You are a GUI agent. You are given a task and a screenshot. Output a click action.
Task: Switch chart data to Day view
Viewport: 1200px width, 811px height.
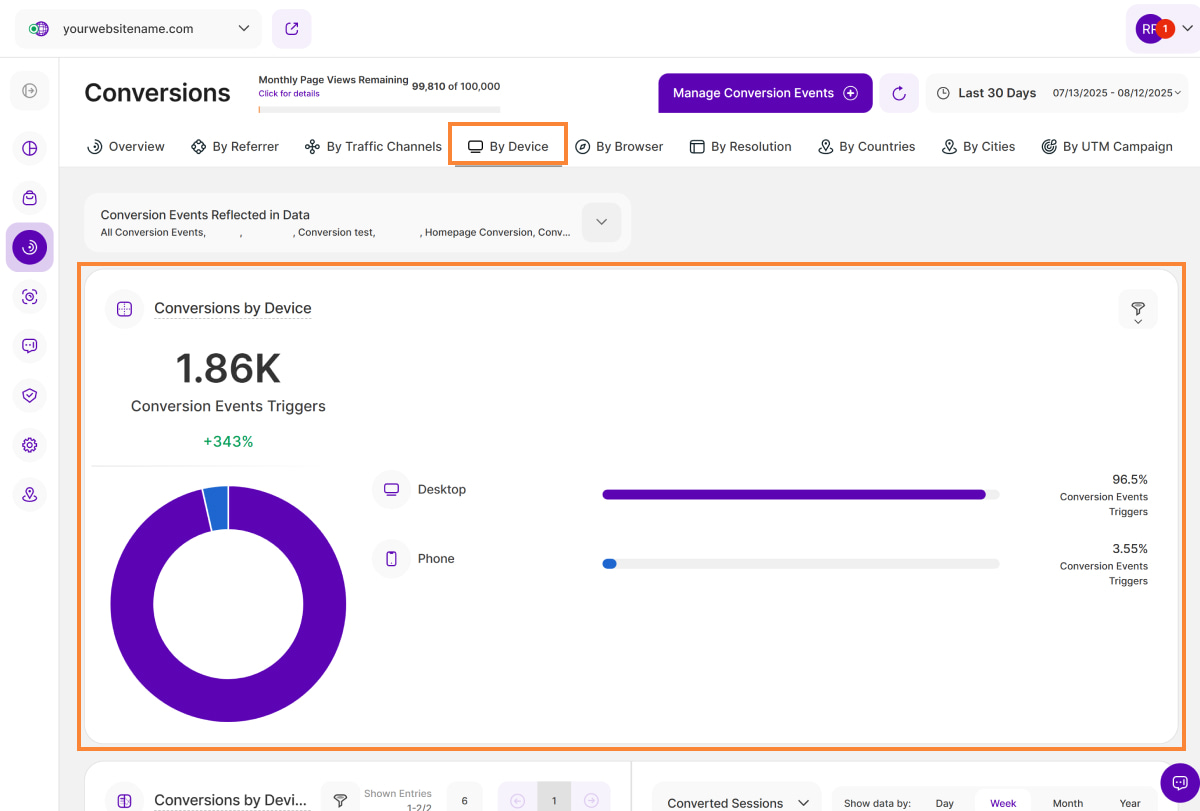(x=944, y=803)
